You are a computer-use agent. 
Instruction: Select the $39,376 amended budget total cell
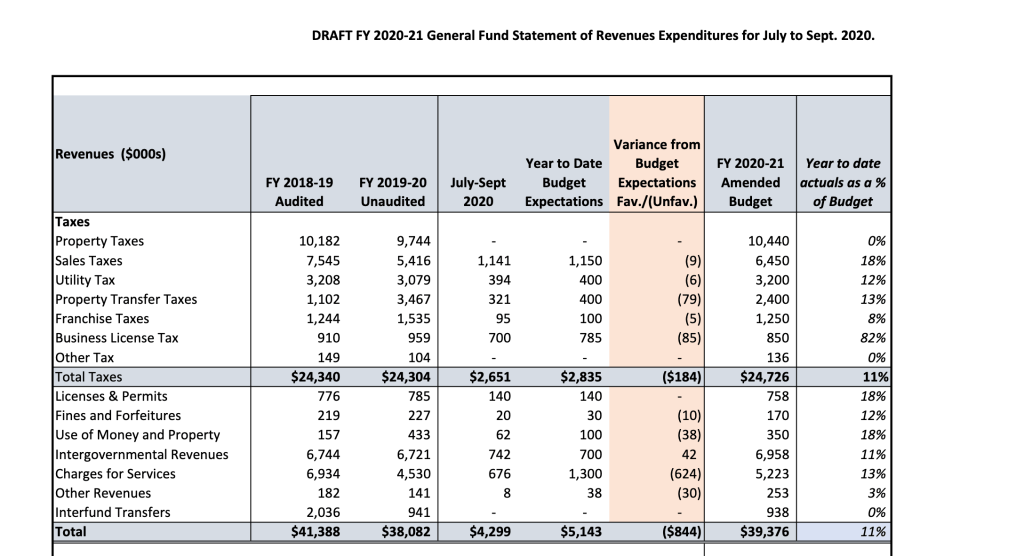[760, 532]
